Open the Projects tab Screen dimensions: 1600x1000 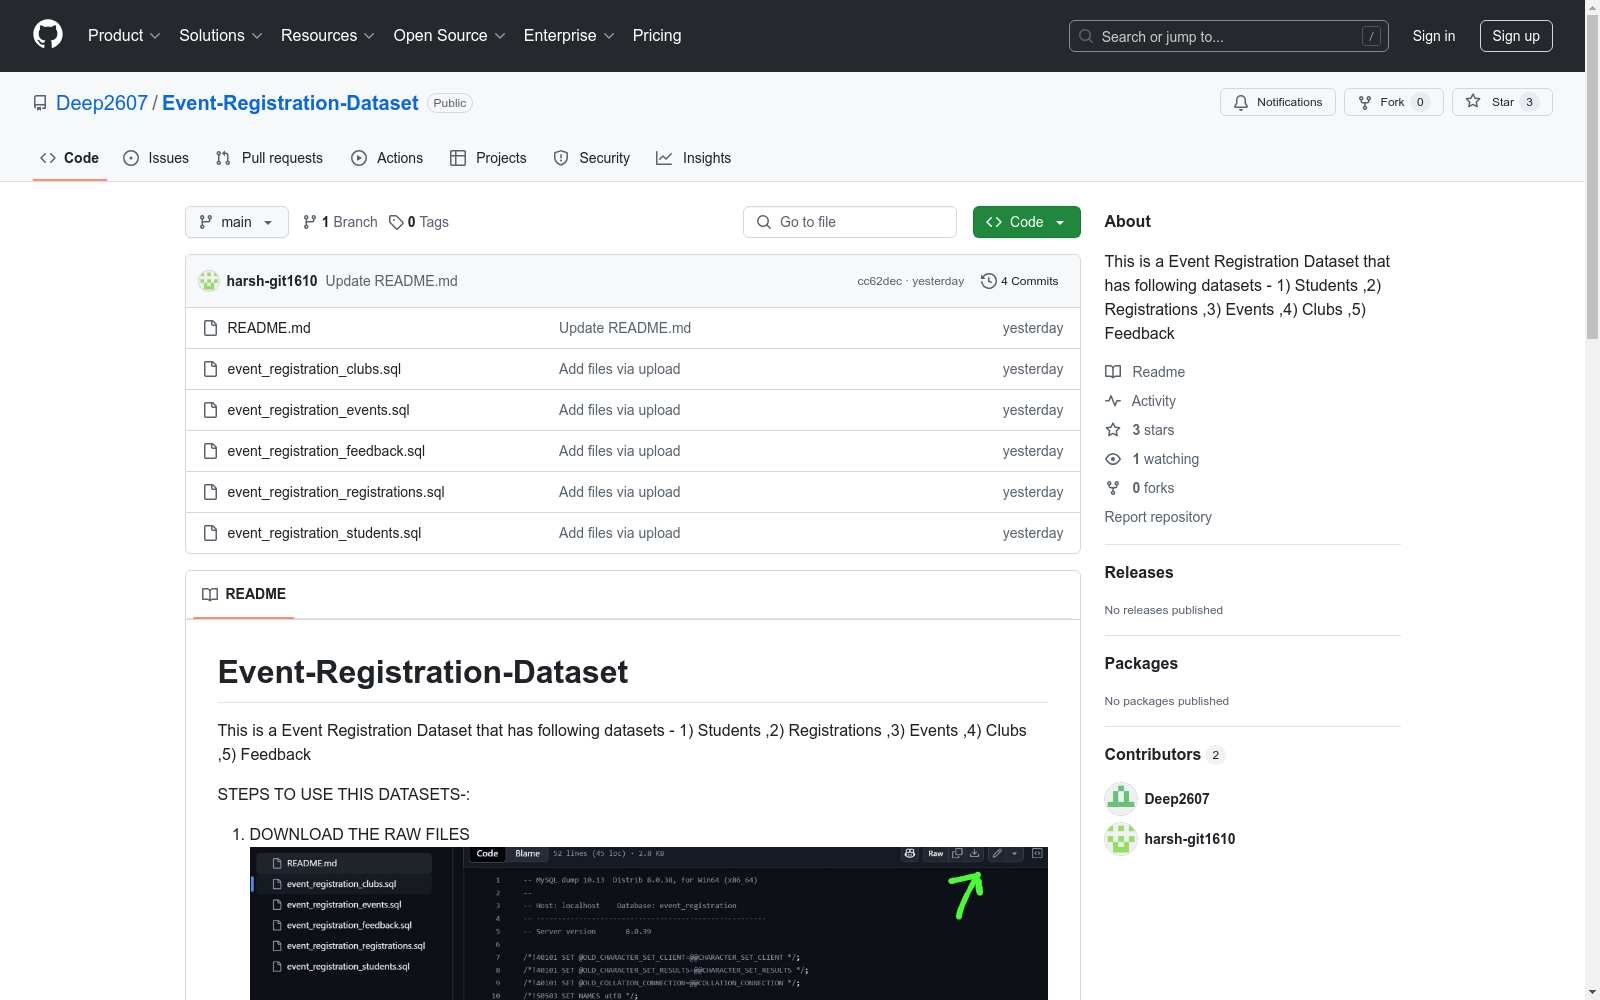(x=488, y=158)
